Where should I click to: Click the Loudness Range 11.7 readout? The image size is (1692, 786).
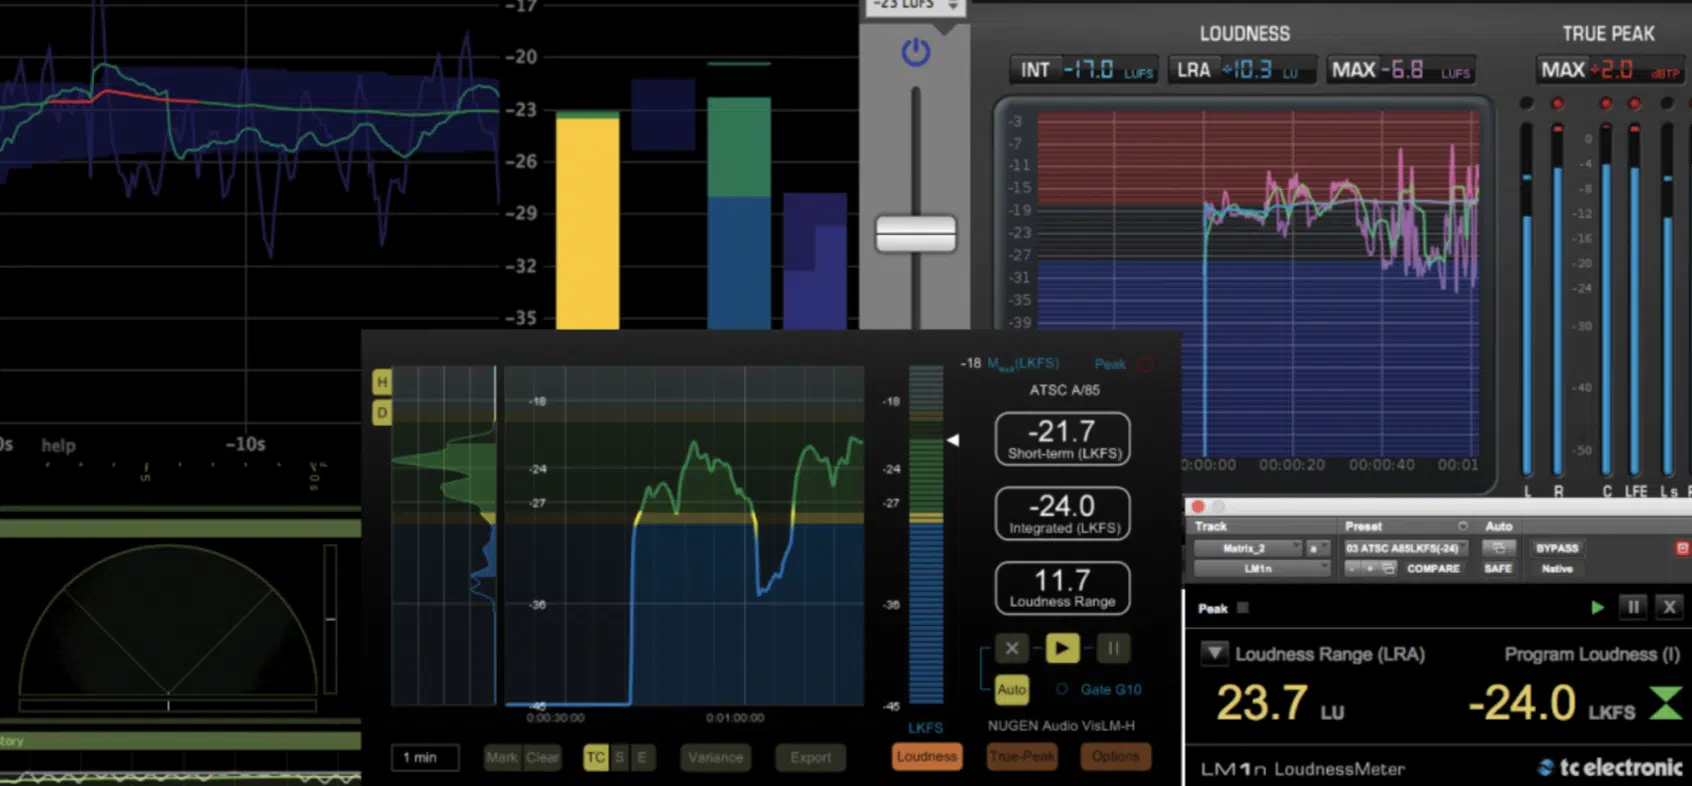1063,588
